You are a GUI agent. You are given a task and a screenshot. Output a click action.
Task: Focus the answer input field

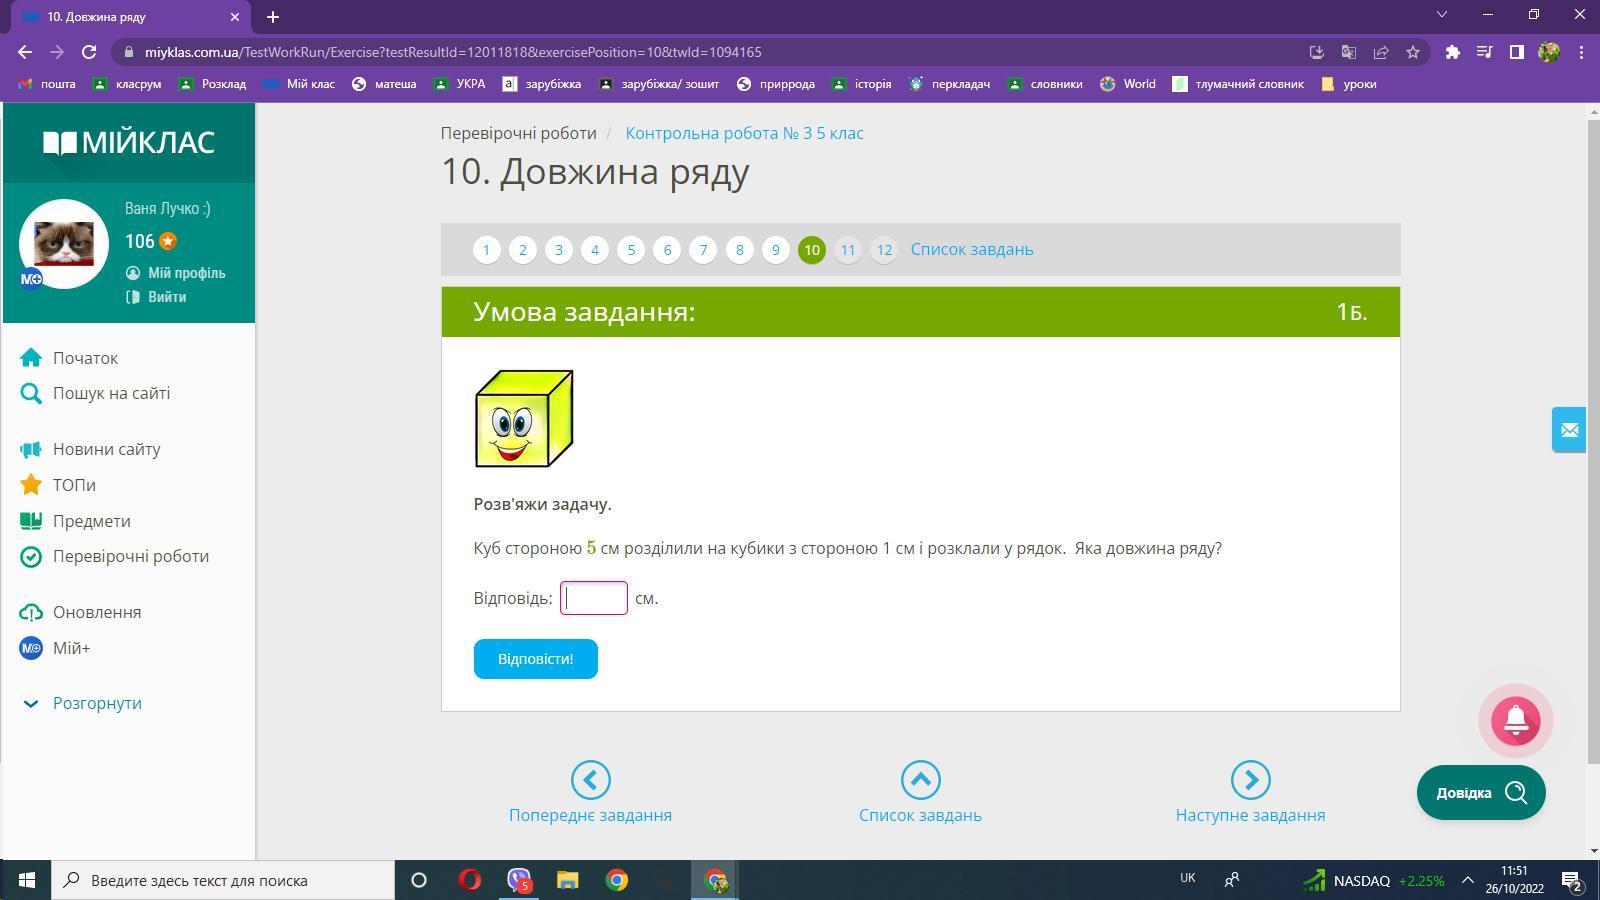point(594,598)
